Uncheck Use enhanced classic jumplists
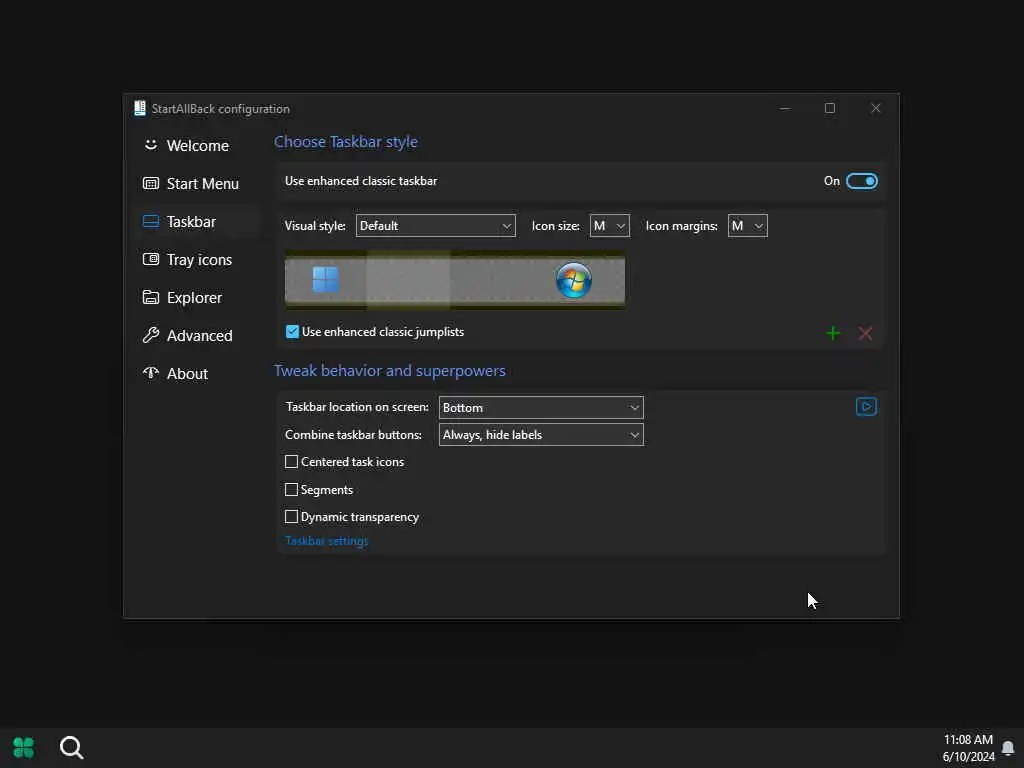This screenshot has height=768, width=1024. [x=292, y=332]
